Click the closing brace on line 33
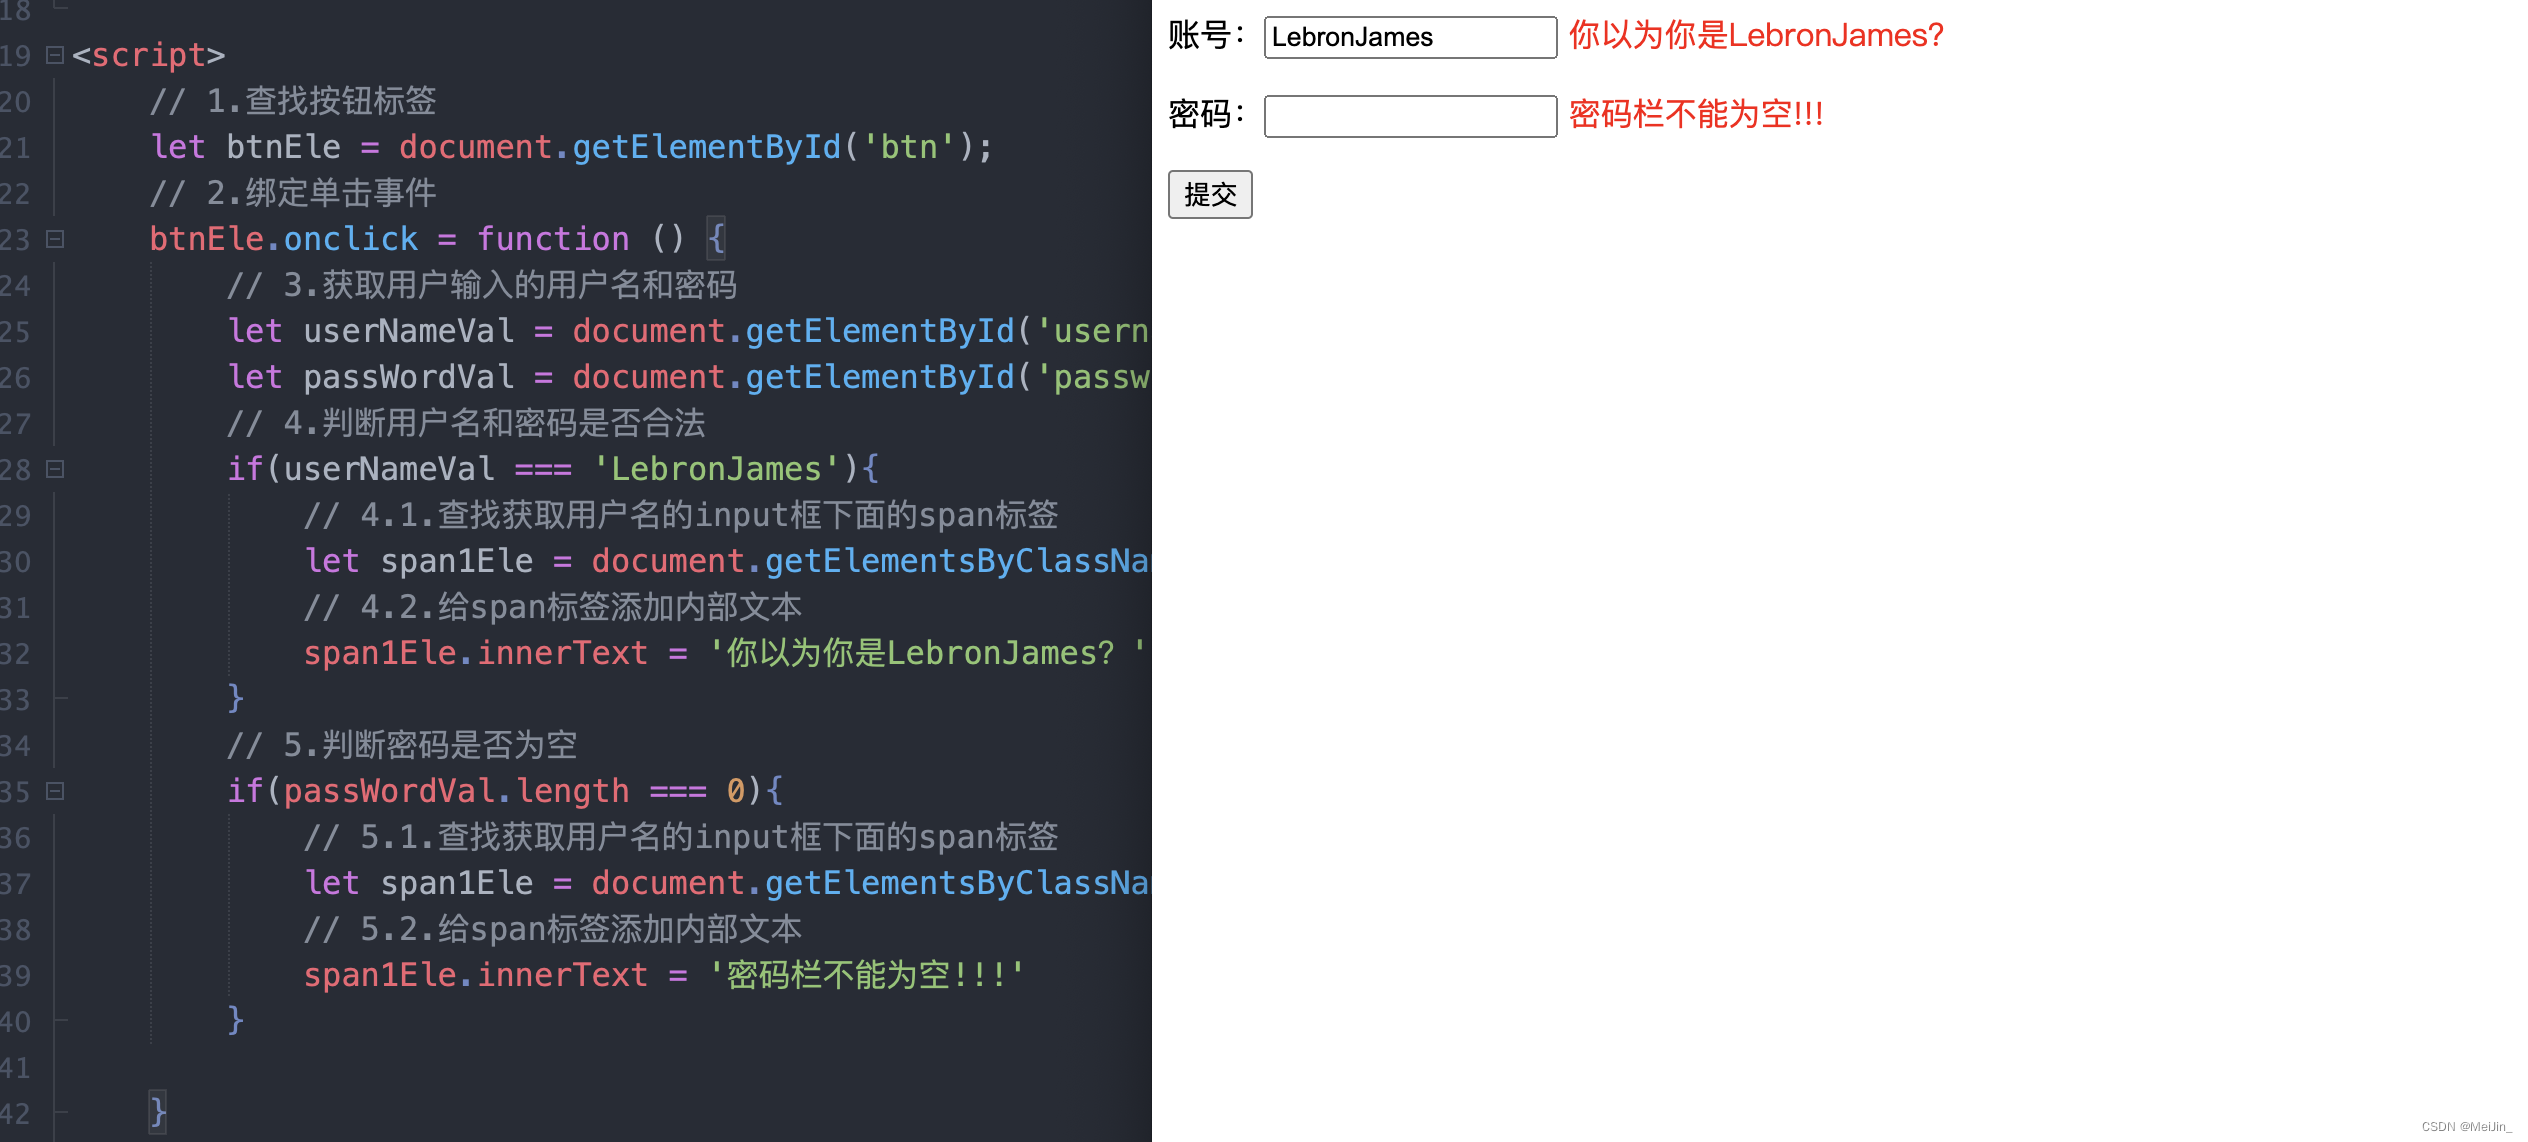The width and height of the screenshot is (2528, 1142). pos(236,698)
